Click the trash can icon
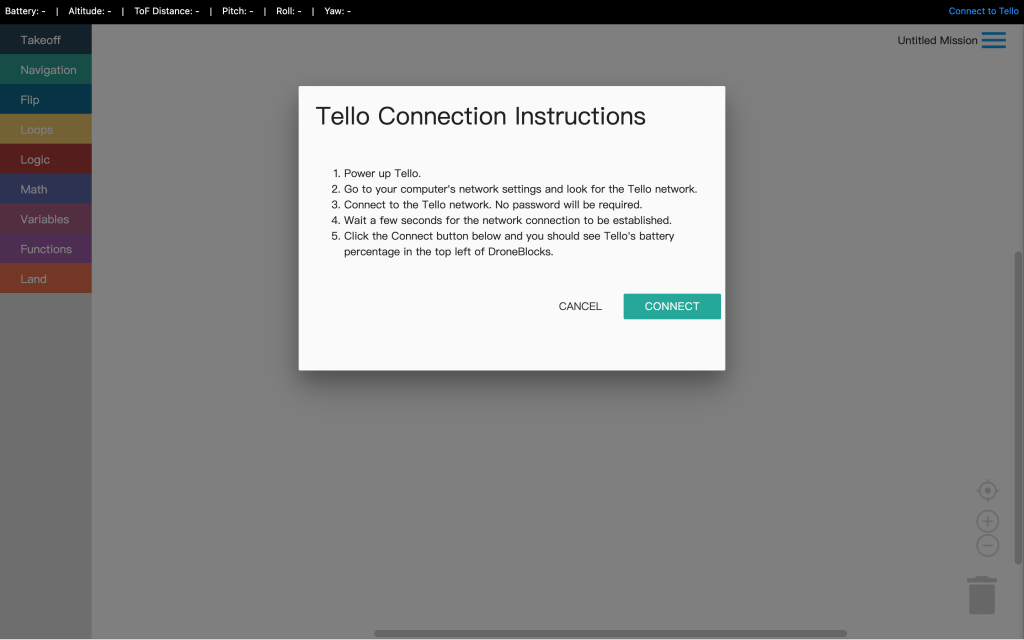Image resolution: width=1024 pixels, height=640 pixels. pos(982,595)
